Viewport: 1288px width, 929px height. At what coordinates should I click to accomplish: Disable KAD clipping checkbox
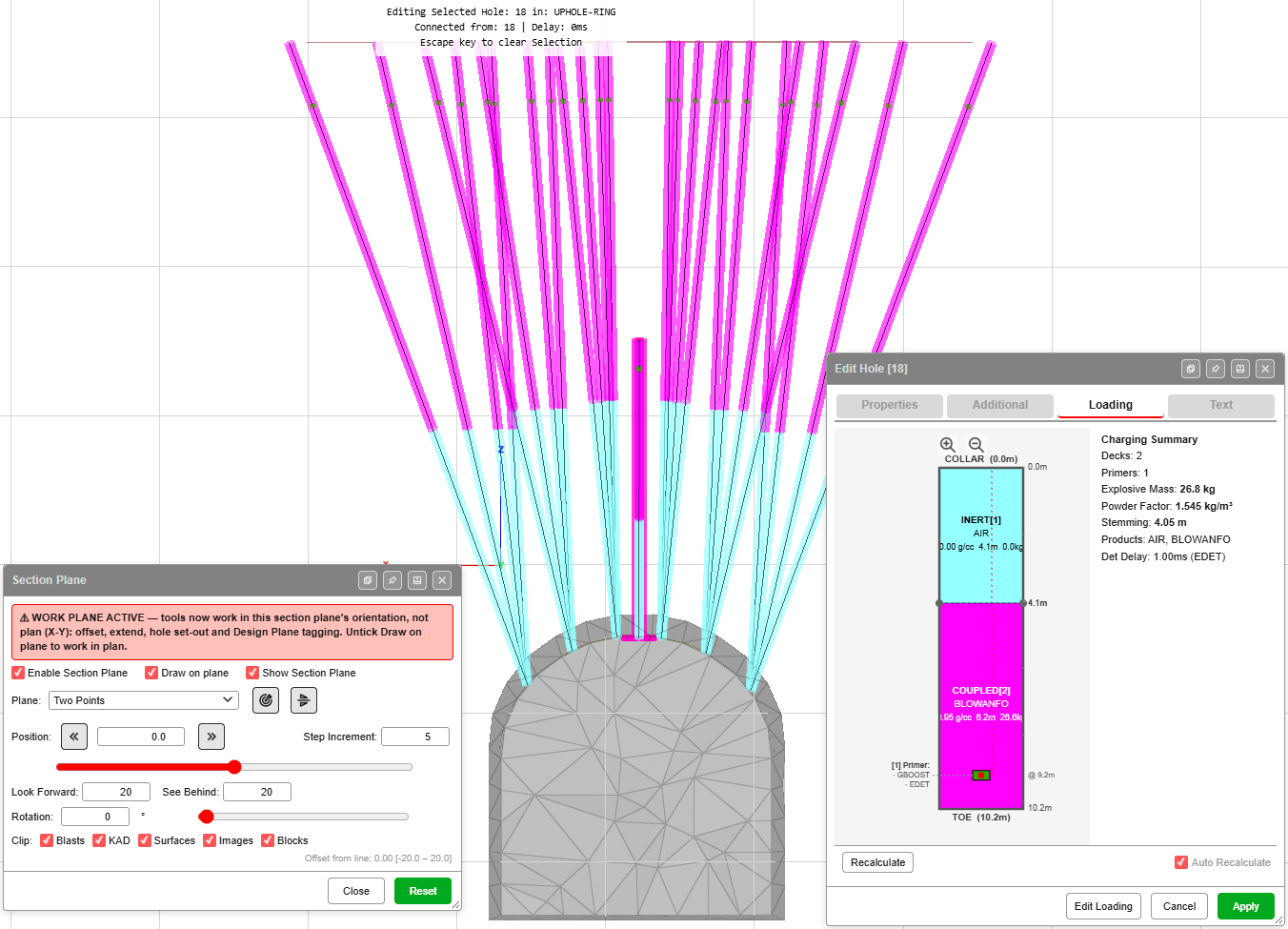[99, 840]
